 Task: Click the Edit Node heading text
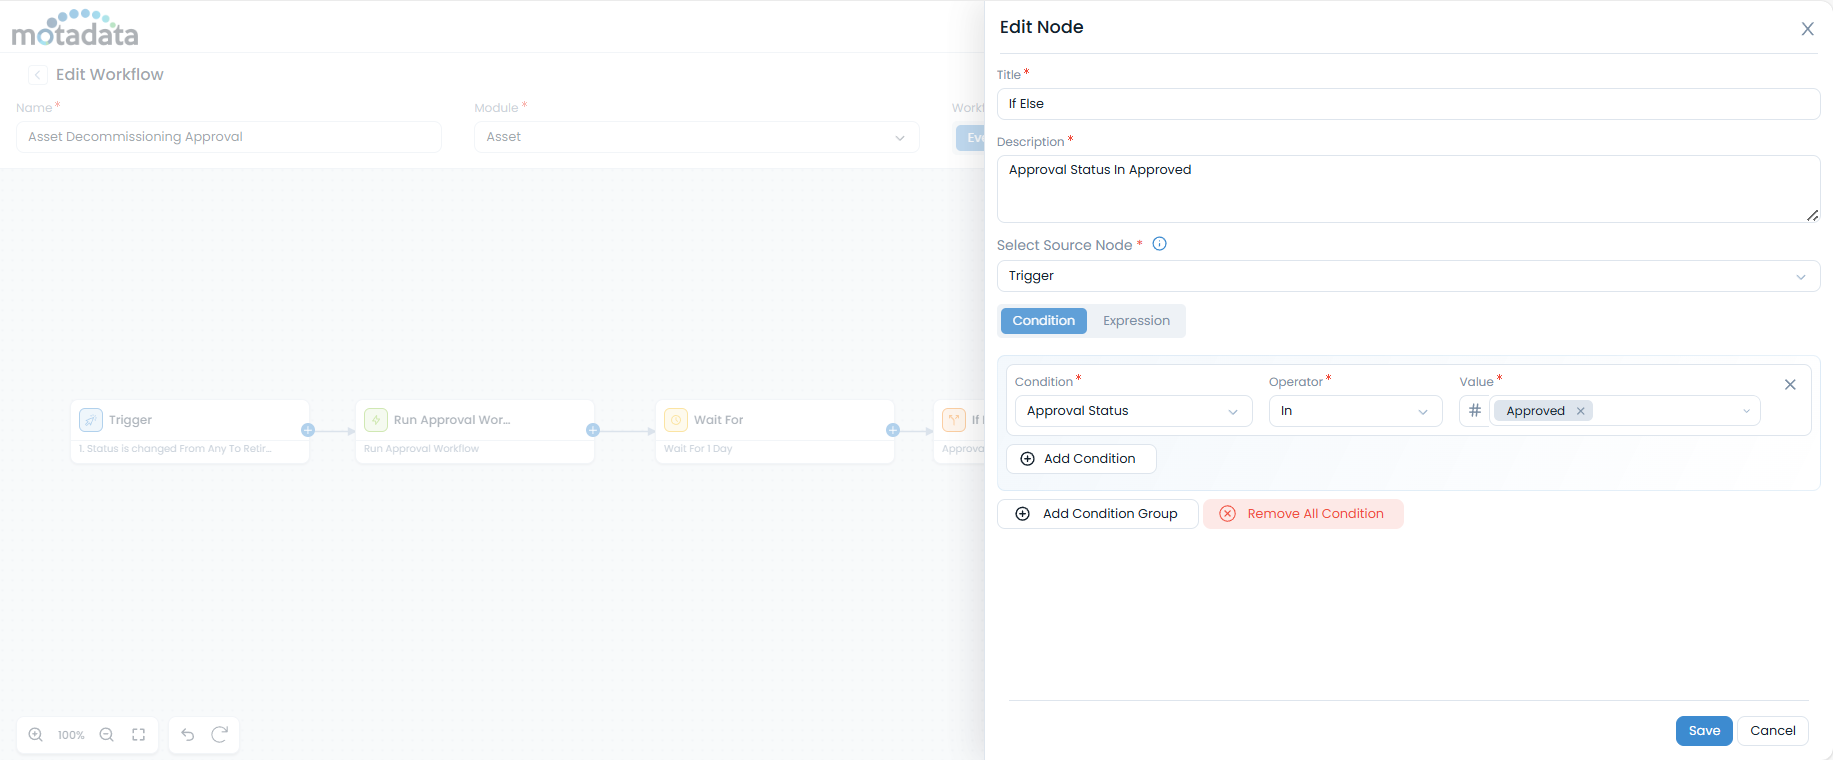[1042, 27]
